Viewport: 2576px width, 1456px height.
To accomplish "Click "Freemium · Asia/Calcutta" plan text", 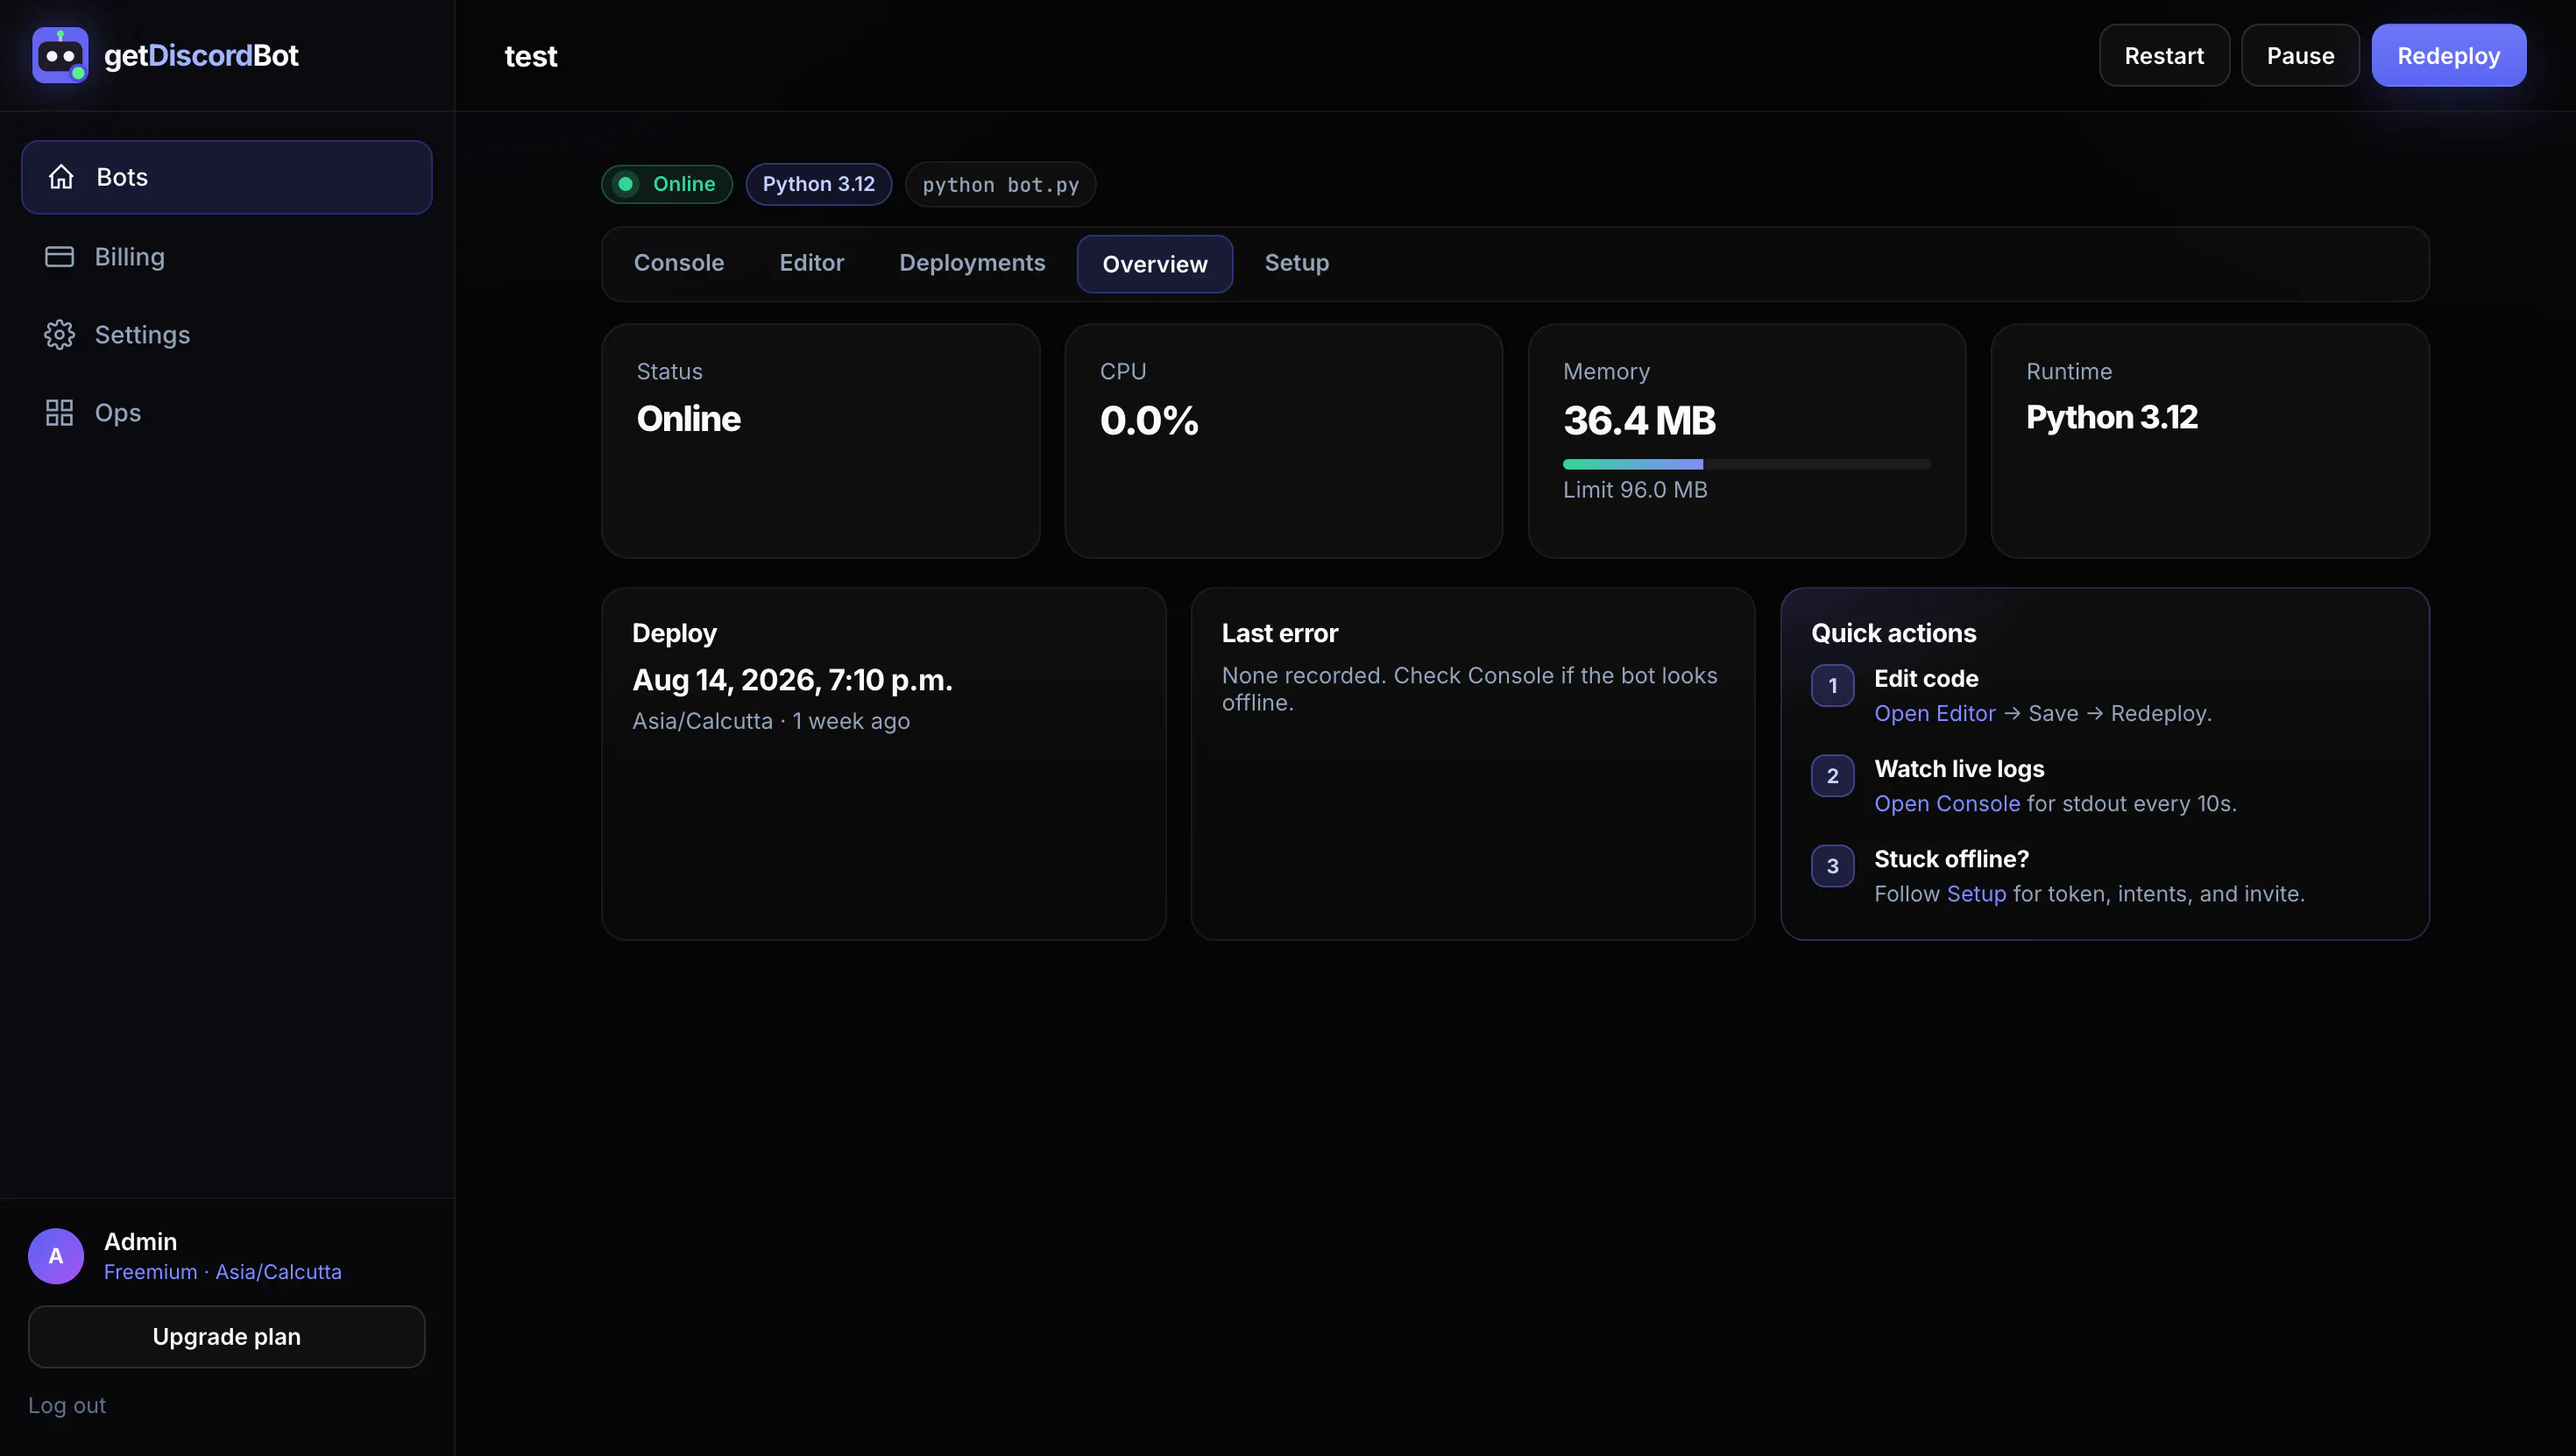I will [x=223, y=1272].
